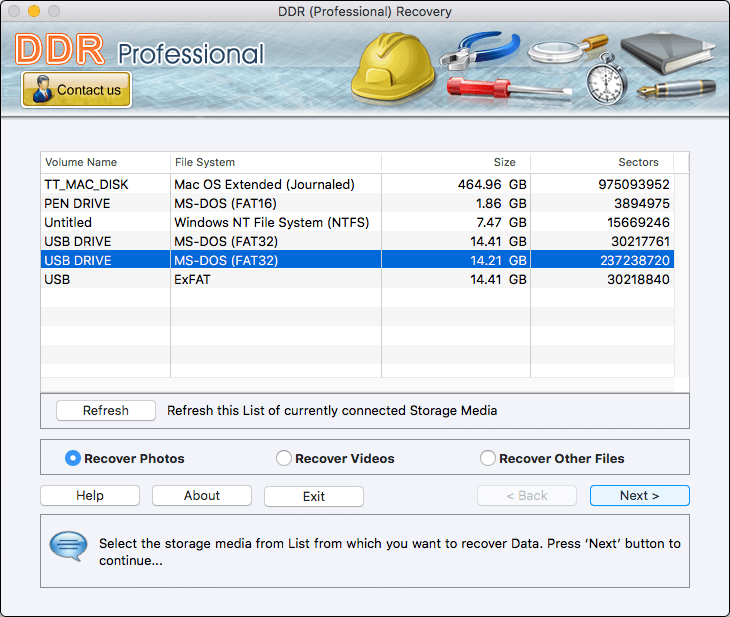Click the yellow hard hat icon
Screen dimensions: 730x617
392,67
